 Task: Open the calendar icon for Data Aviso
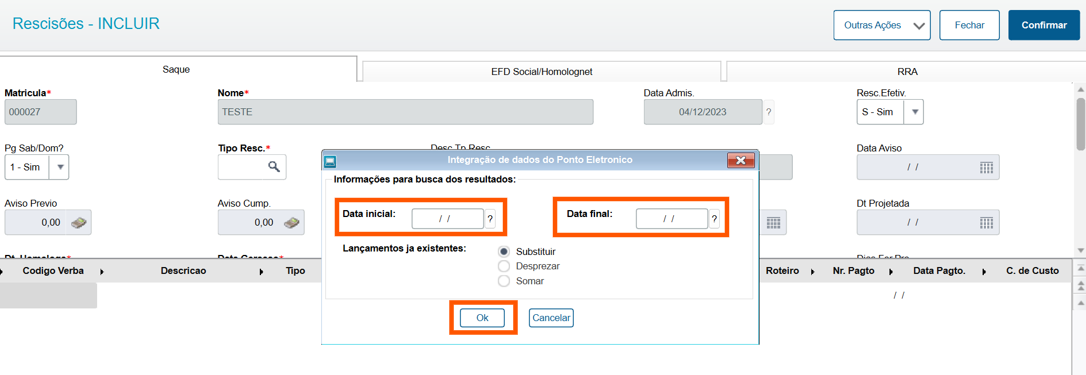(x=987, y=167)
